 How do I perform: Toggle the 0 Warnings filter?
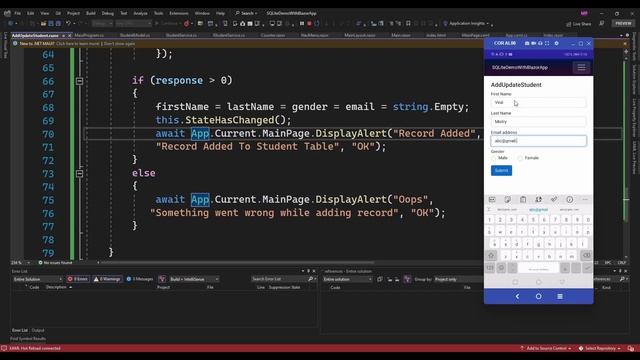tap(107, 279)
